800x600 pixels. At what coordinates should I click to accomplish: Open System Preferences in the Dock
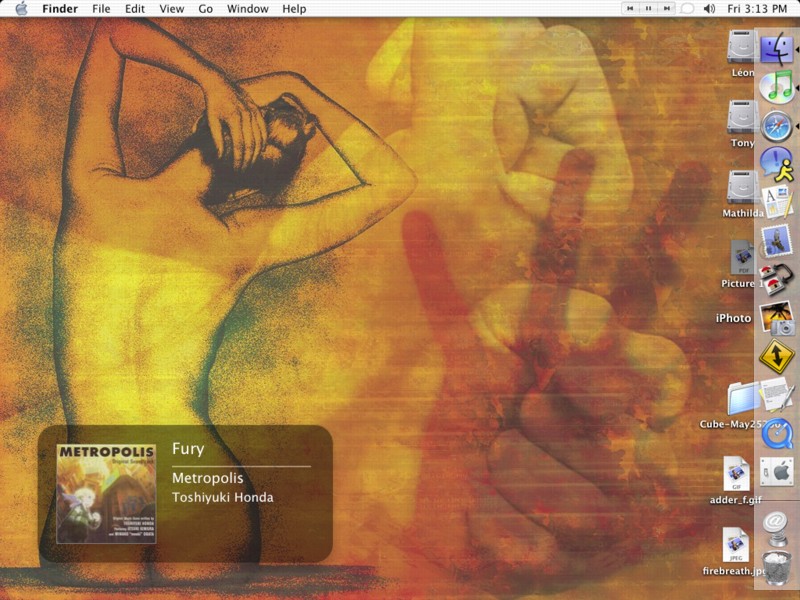click(776, 472)
